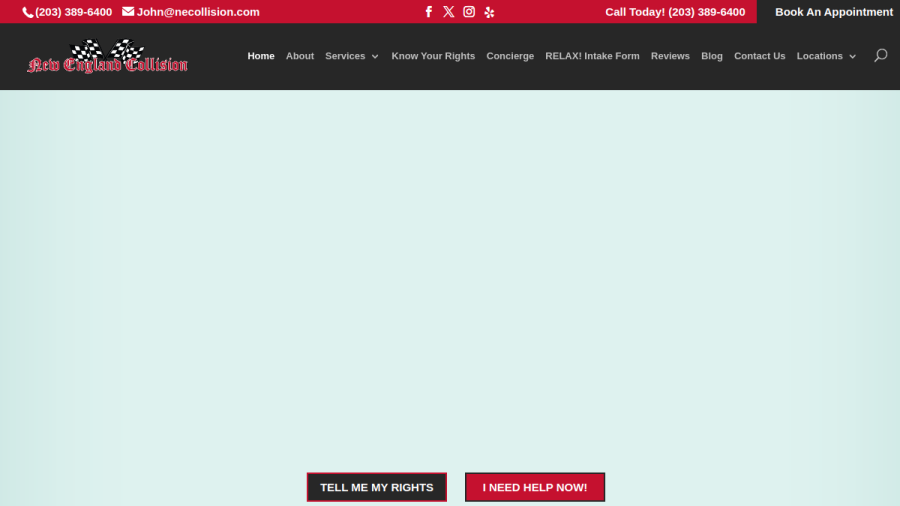
Task: Open the RELAX! Intake Form
Action: 592,56
